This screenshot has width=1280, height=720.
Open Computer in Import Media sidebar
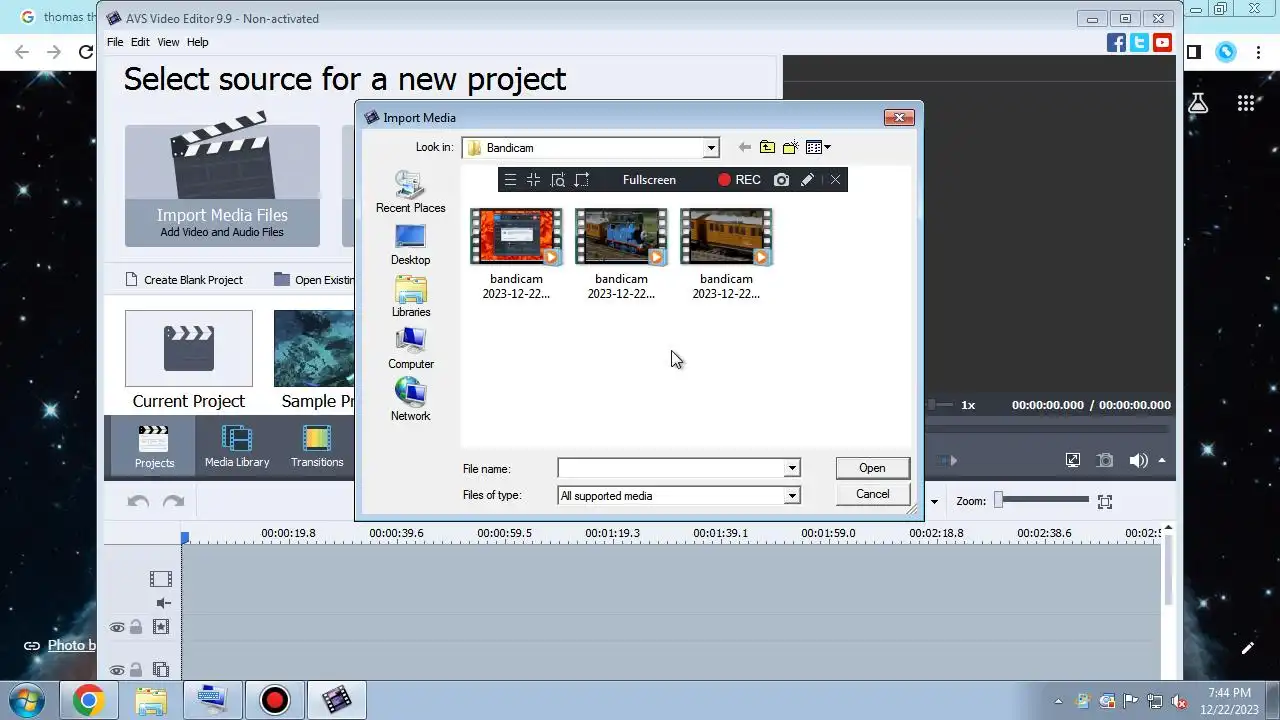point(410,348)
